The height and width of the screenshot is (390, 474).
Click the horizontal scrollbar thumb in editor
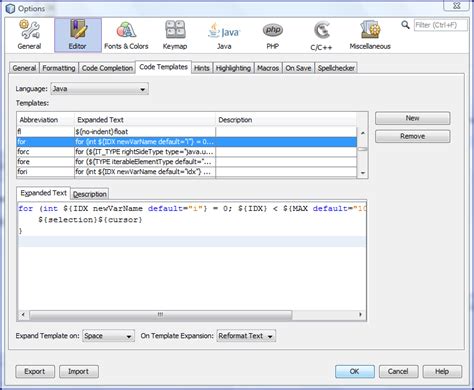pyautogui.click(x=161, y=315)
